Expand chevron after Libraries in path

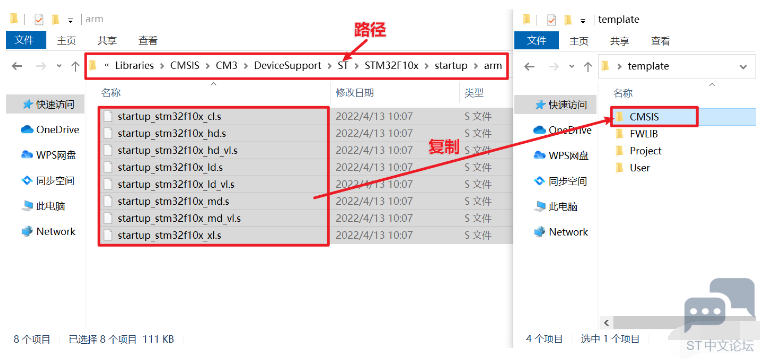pos(162,65)
